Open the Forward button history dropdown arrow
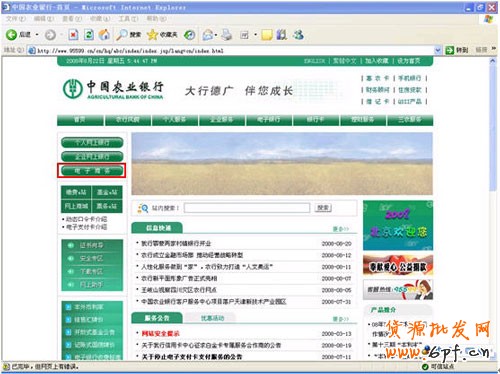This screenshot has height=374, width=500. click(61, 35)
